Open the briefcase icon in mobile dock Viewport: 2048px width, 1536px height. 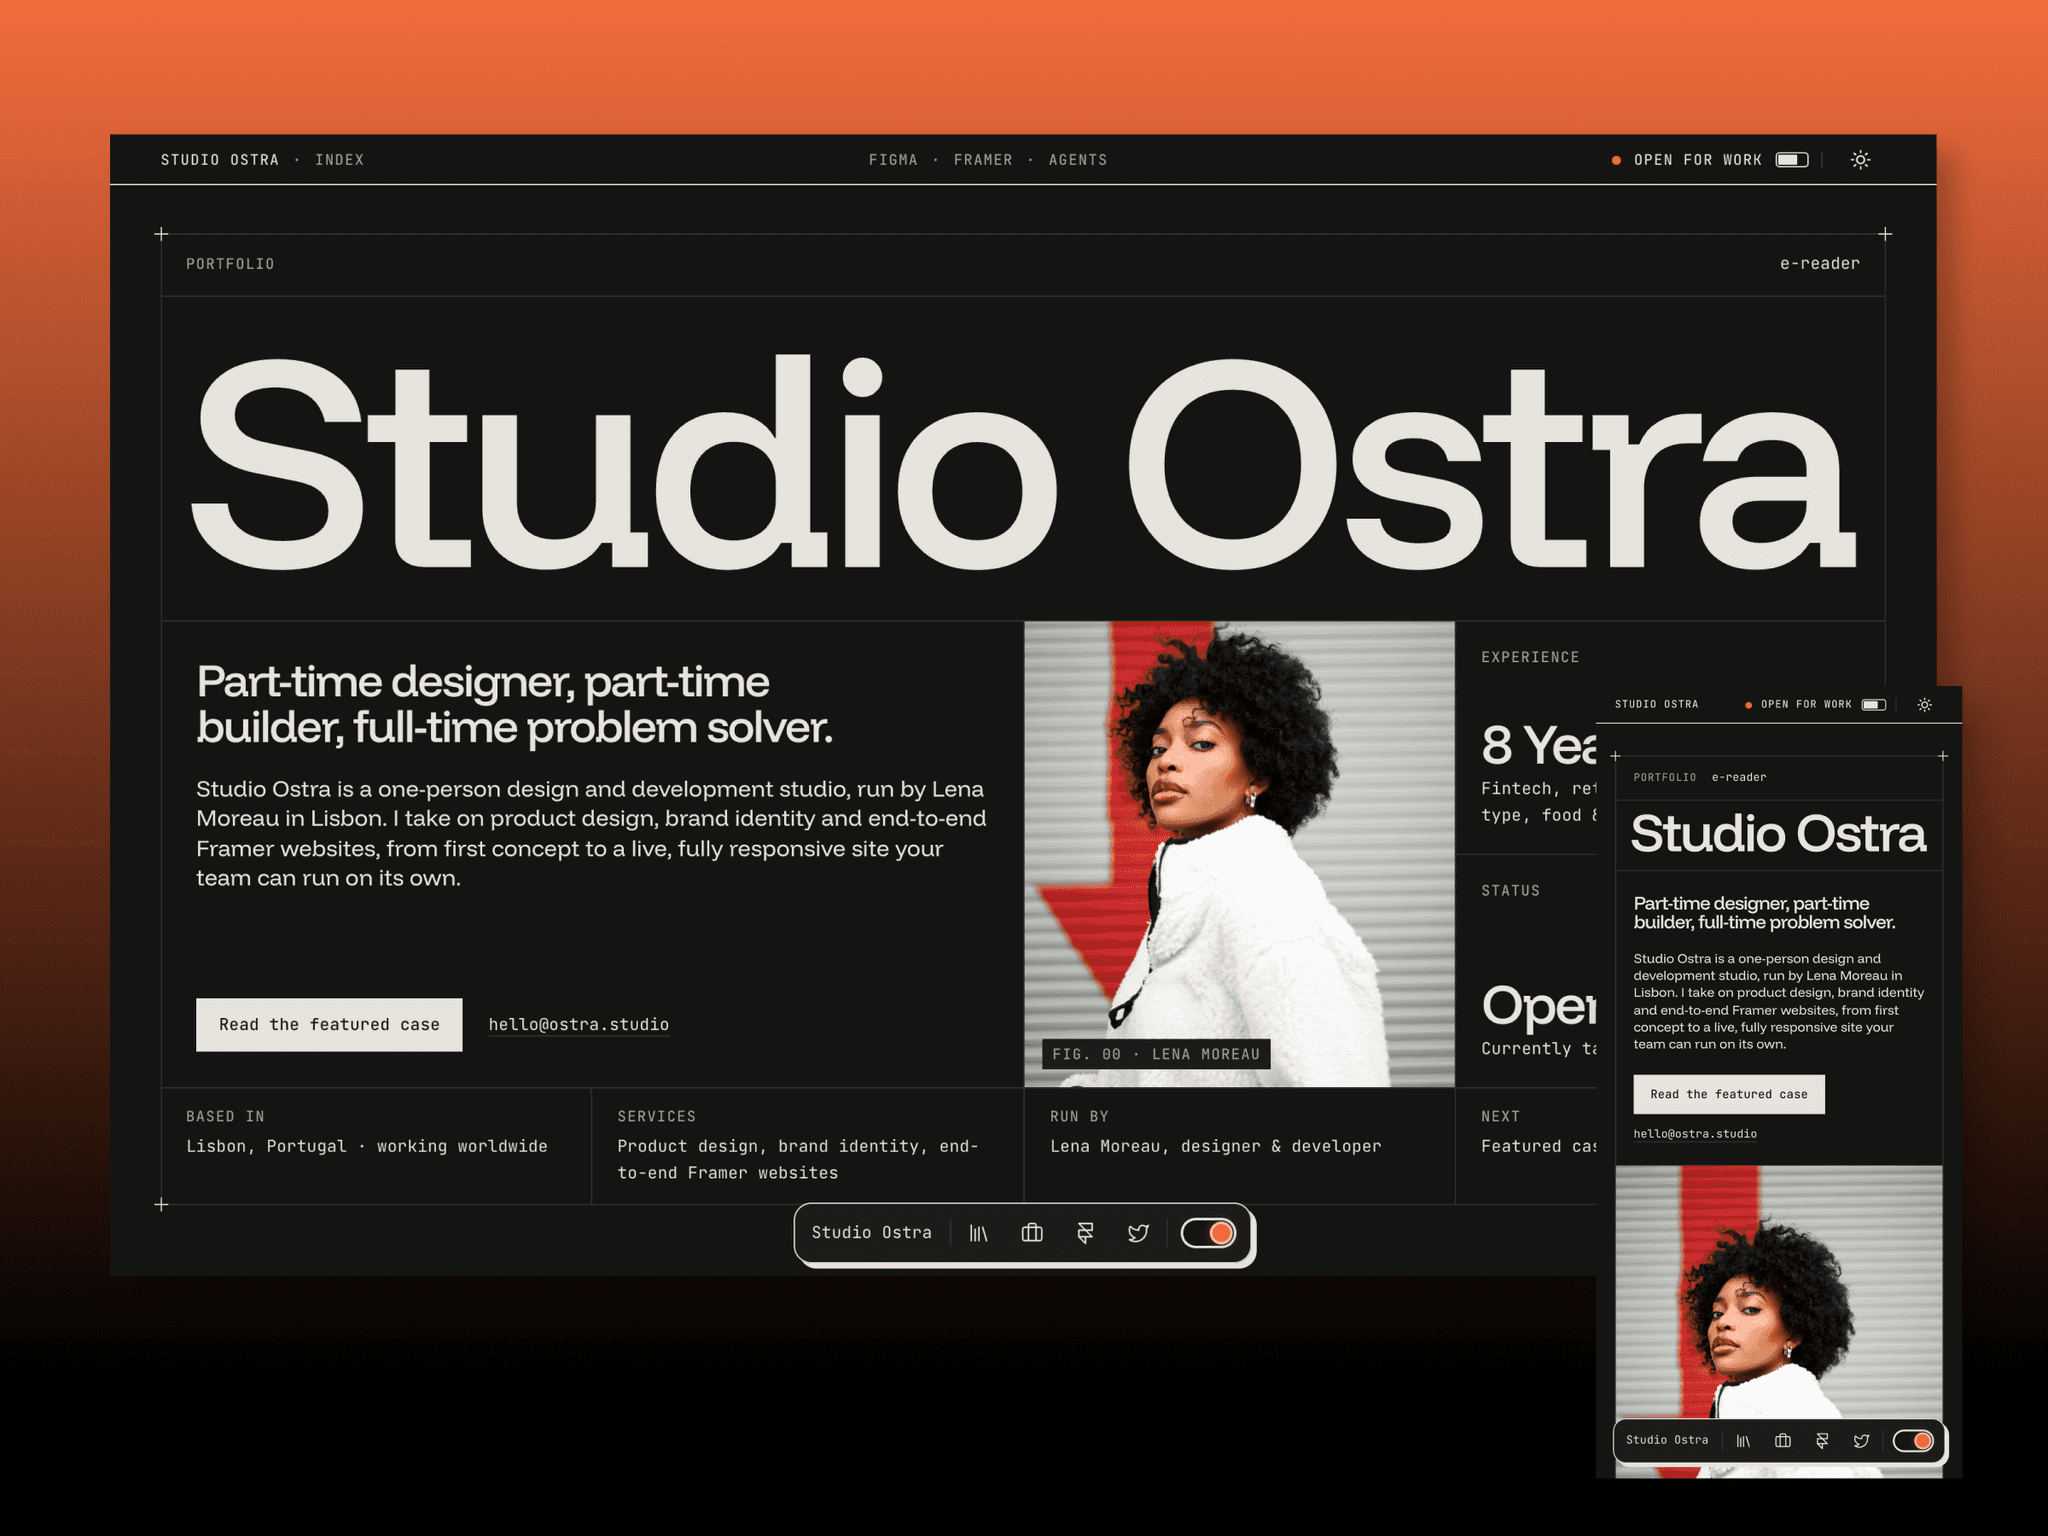(1782, 1441)
